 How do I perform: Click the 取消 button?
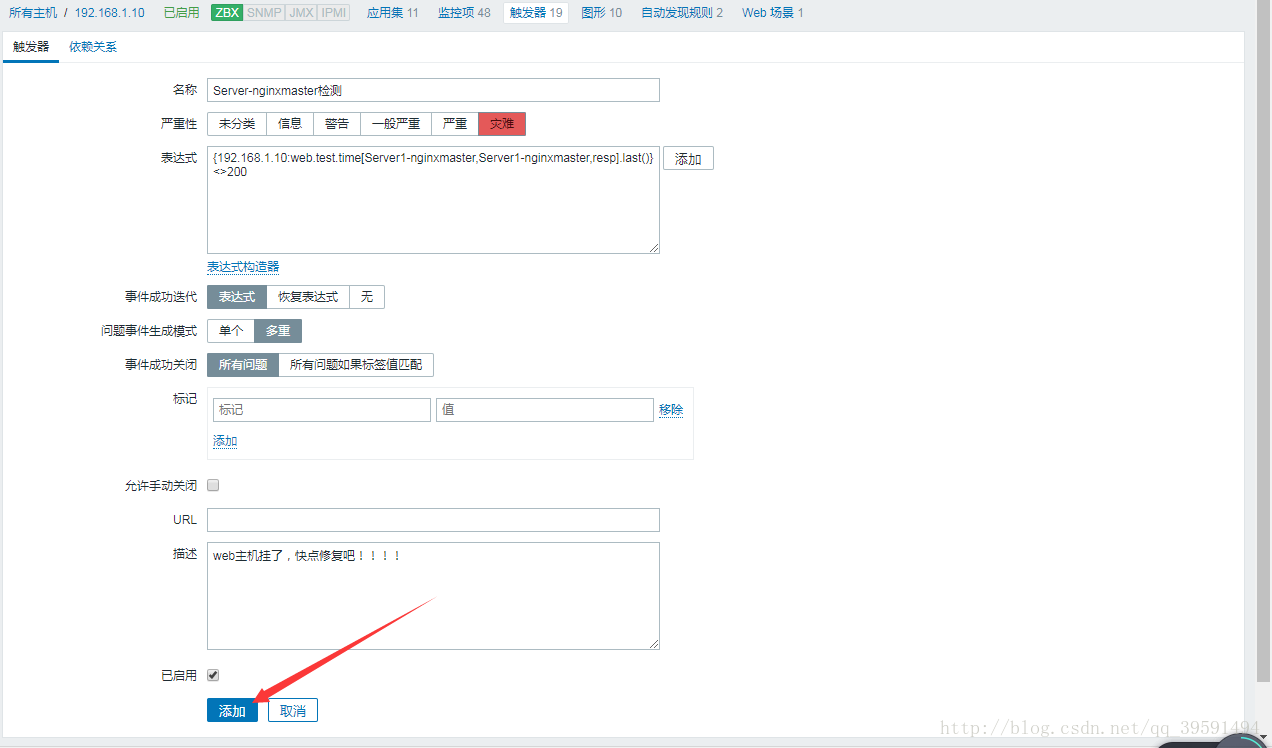coord(292,709)
